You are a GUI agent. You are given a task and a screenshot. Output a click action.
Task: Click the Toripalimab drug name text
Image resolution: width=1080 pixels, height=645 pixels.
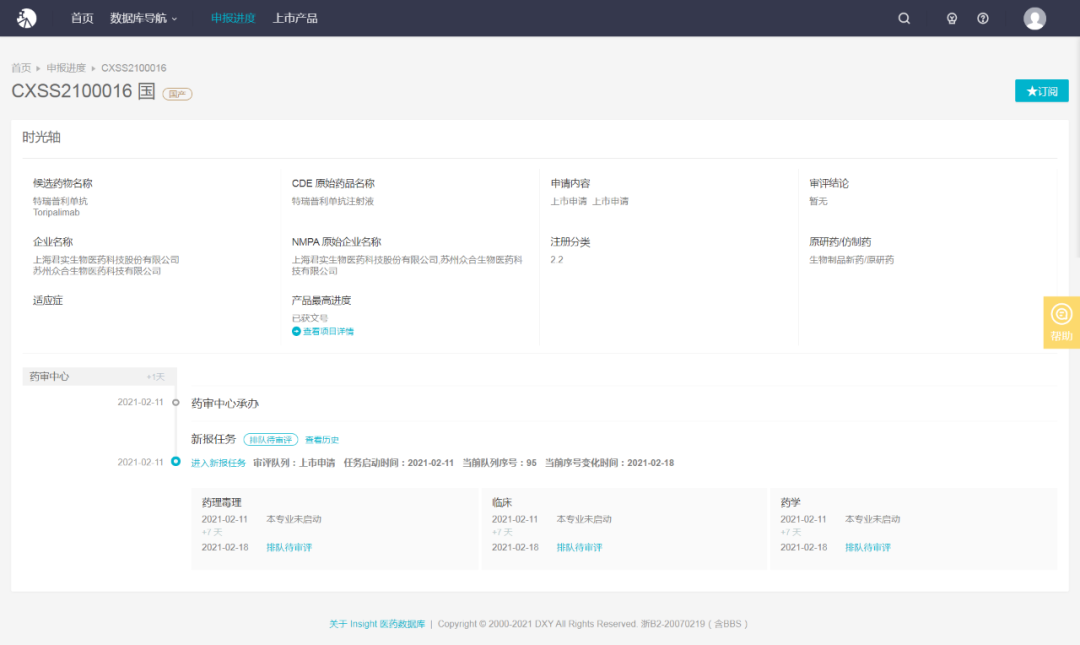pos(56,212)
